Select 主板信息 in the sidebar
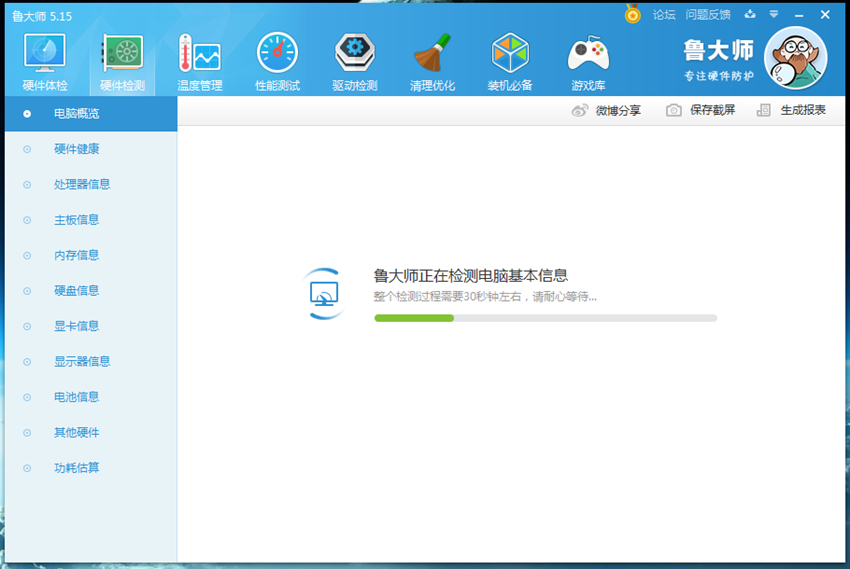This screenshot has height=569, width=850. pyautogui.click(x=91, y=220)
